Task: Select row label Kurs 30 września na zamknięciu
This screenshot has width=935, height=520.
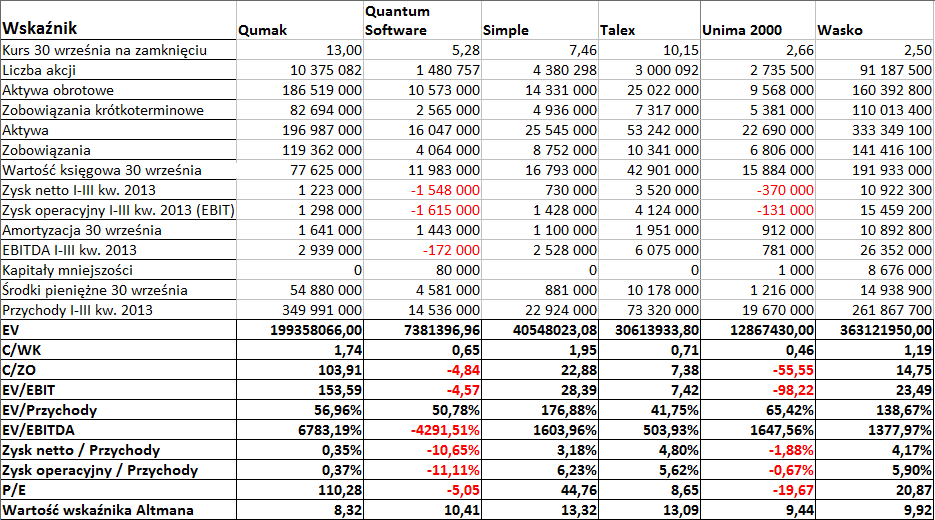Action: (x=104, y=51)
